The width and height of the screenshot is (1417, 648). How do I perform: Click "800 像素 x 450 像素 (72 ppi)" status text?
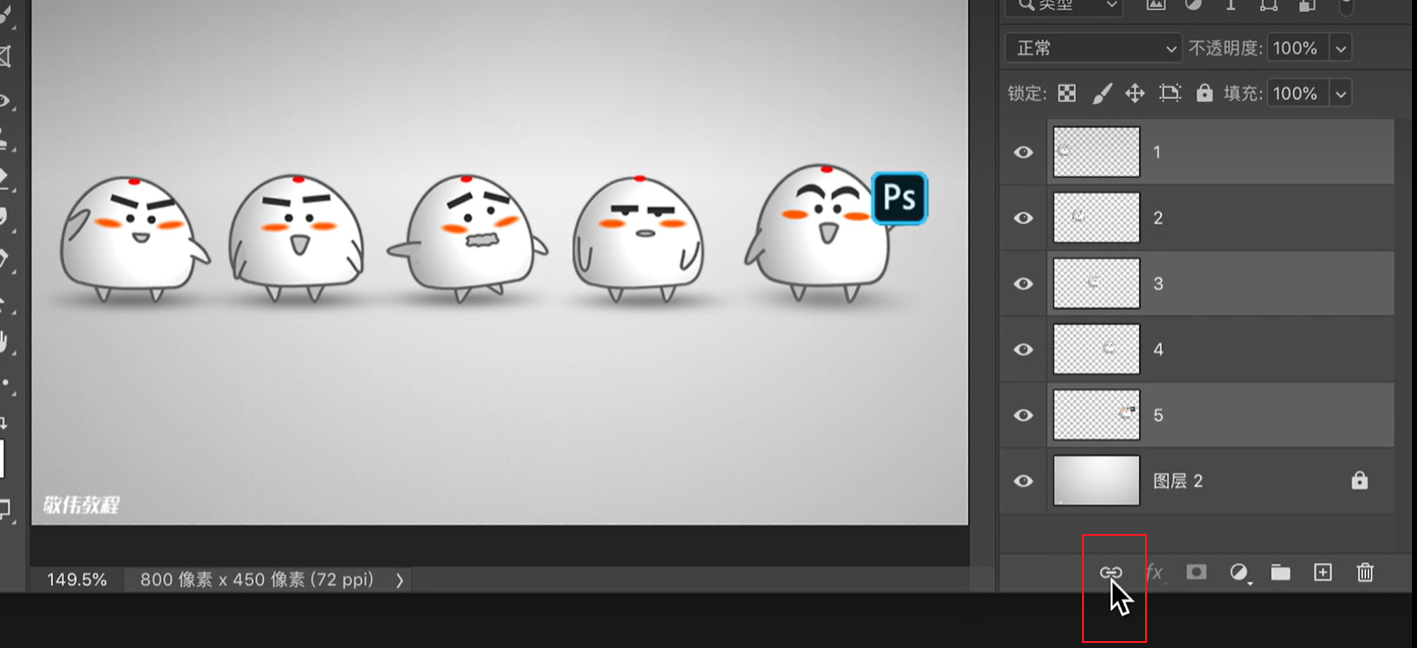point(257,579)
